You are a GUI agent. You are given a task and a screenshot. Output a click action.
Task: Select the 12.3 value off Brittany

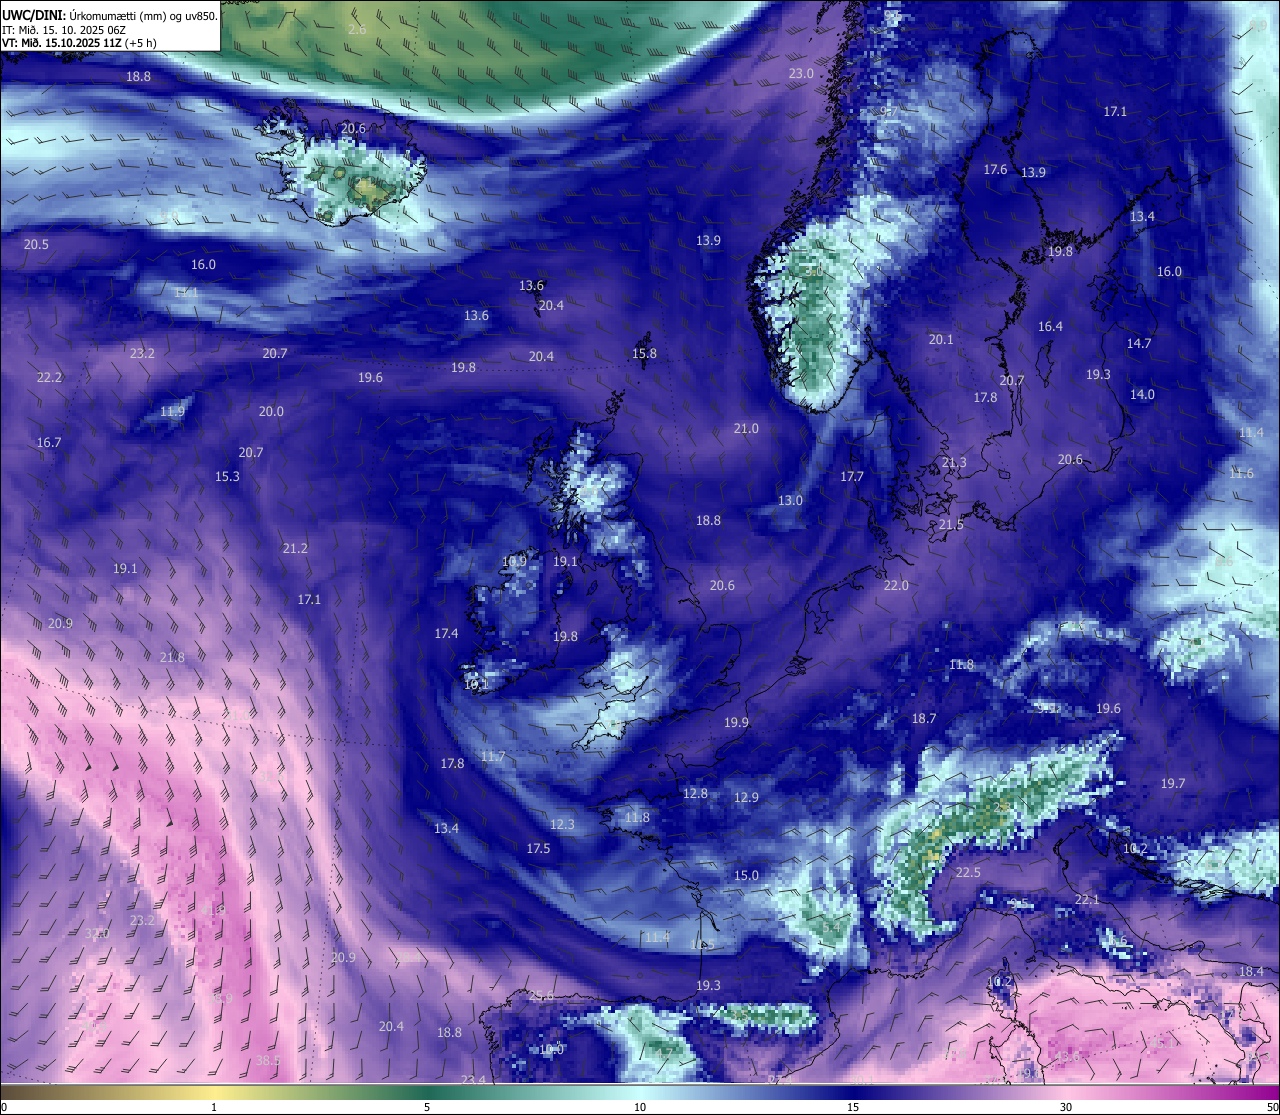coord(562,825)
